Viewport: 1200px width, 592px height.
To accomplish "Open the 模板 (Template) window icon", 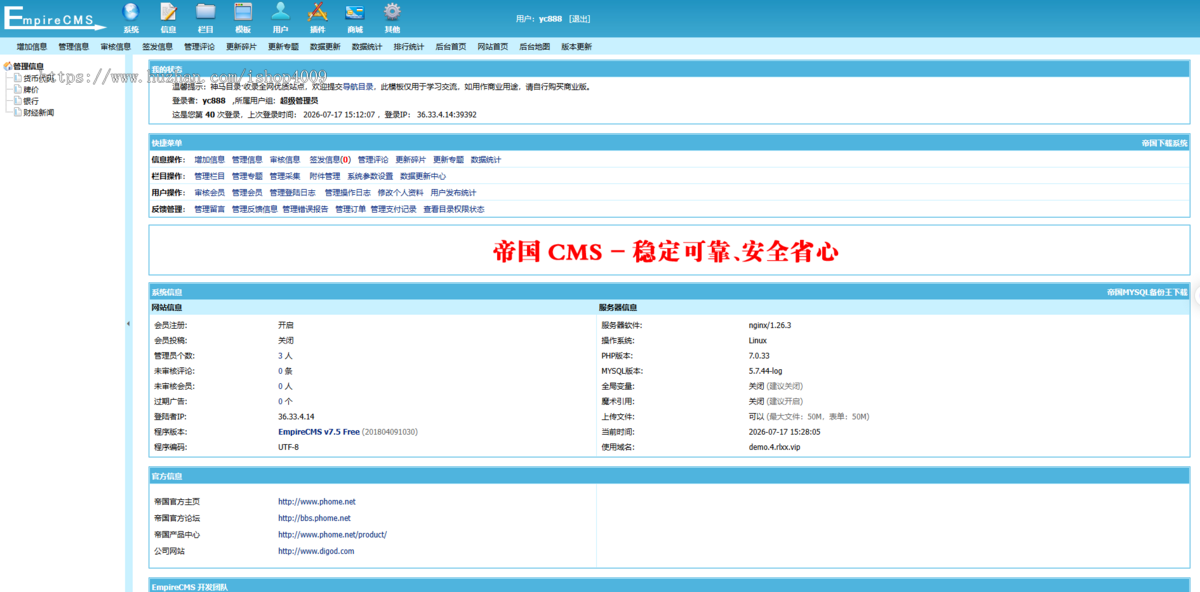I will [x=243, y=12].
